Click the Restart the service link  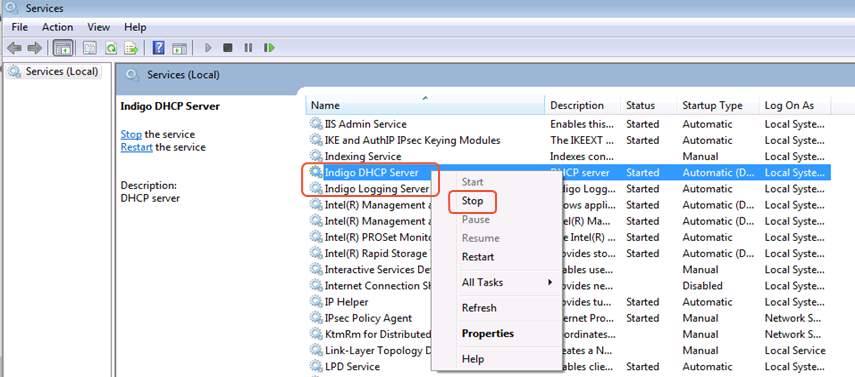coord(136,147)
